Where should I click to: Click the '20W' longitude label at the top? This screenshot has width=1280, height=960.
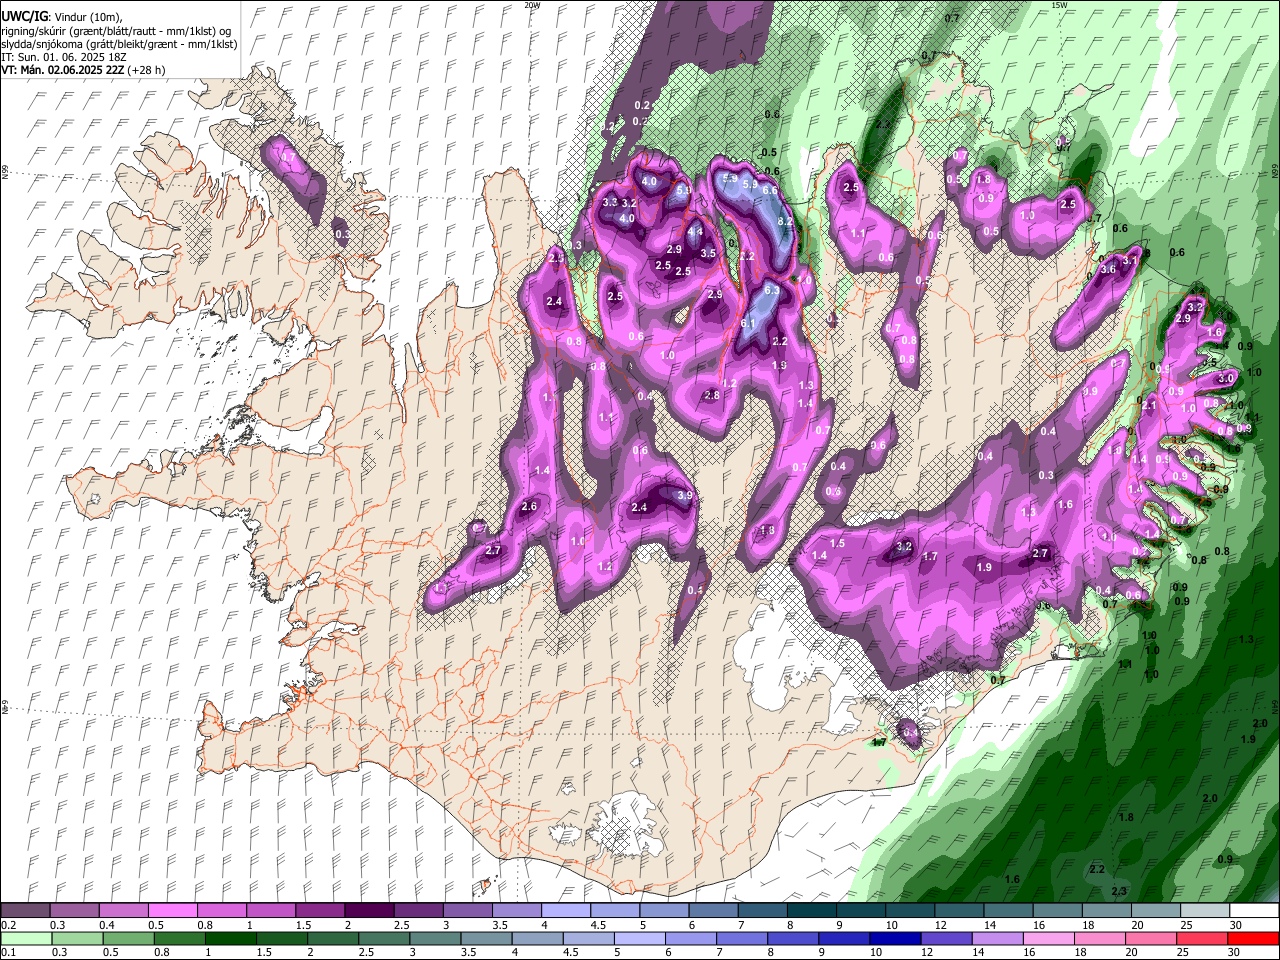pyautogui.click(x=532, y=5)
